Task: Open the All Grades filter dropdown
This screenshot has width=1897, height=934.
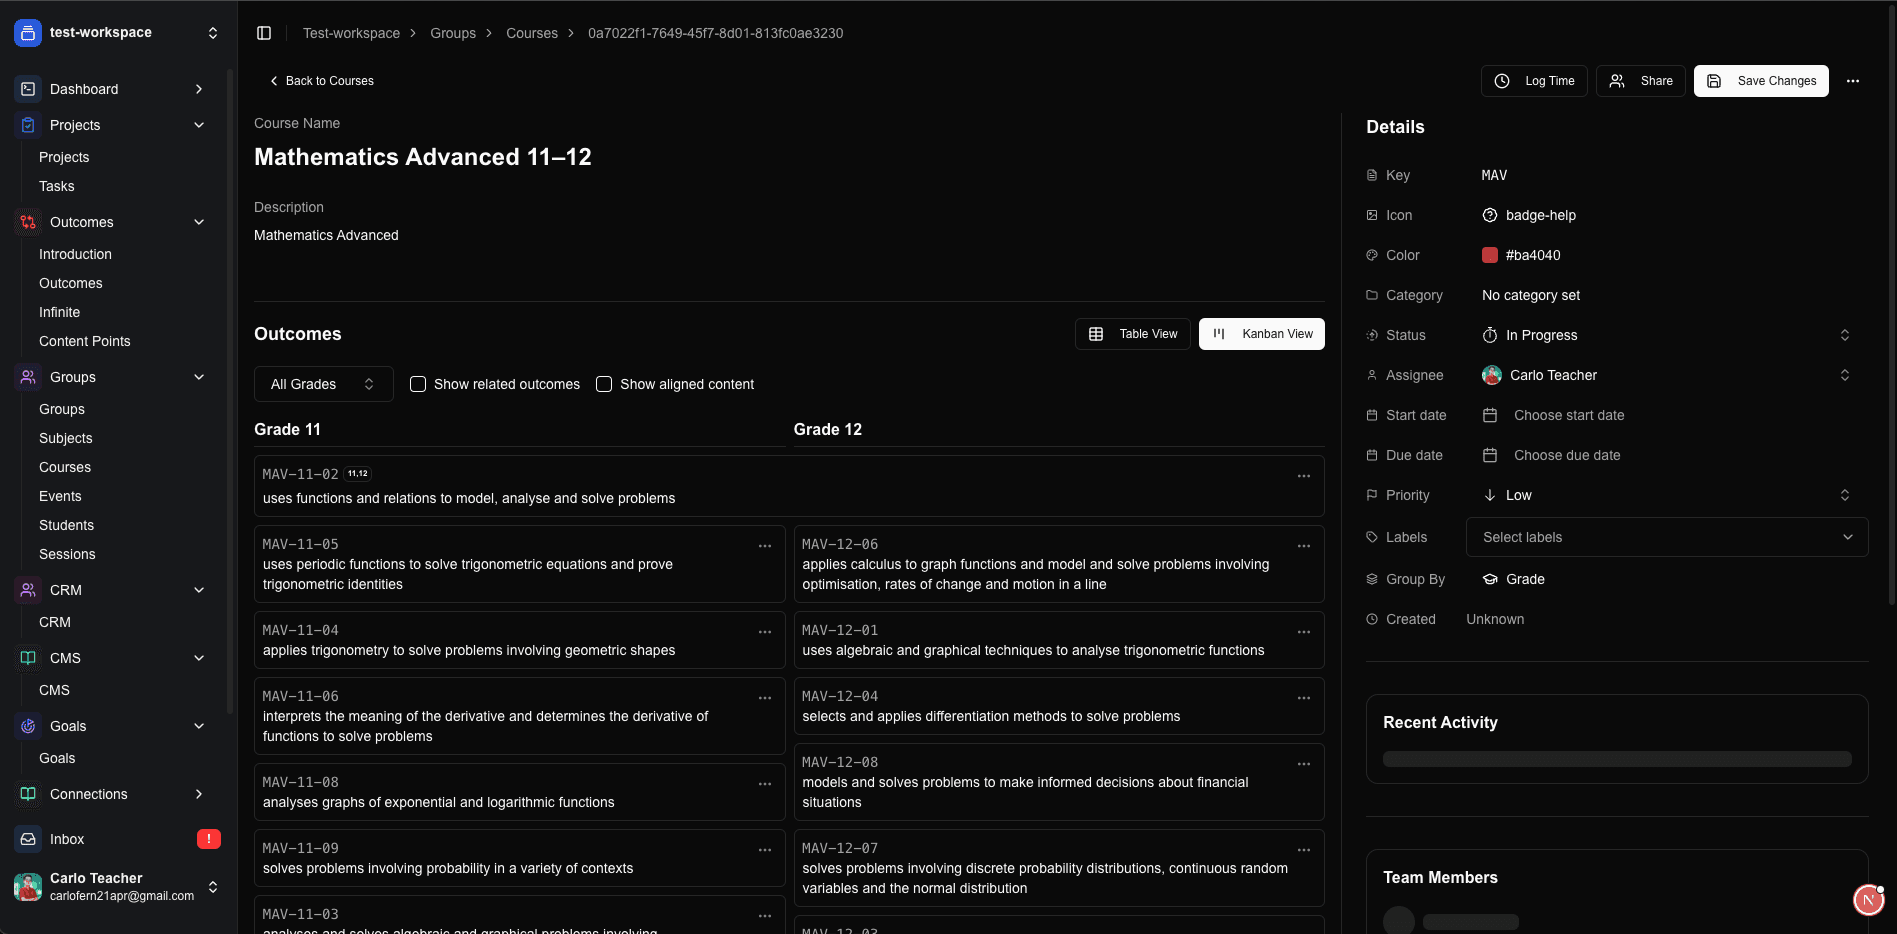Action: click(323, 384)
